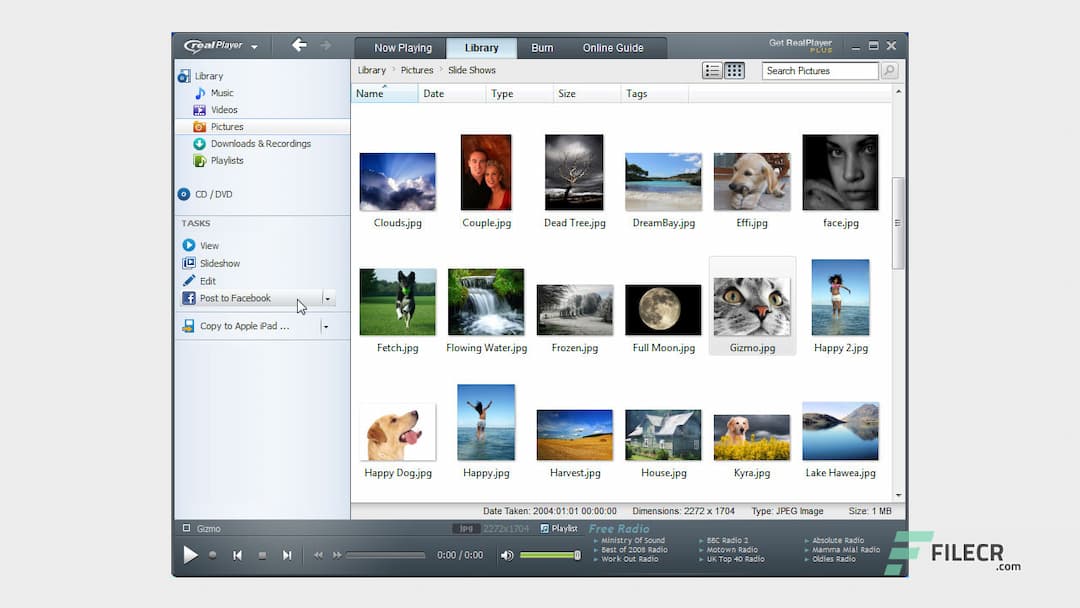
Task: Open search with the magnifier icon
Action: point(889,70)
